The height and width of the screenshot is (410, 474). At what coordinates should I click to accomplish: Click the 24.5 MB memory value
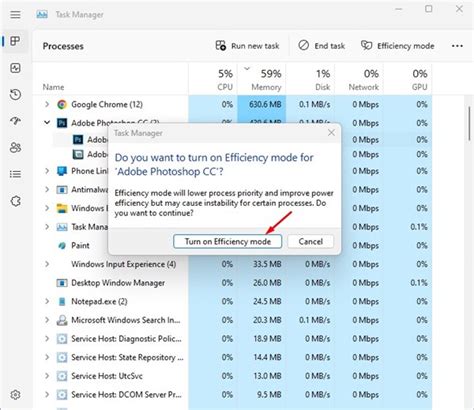(267, 302)
